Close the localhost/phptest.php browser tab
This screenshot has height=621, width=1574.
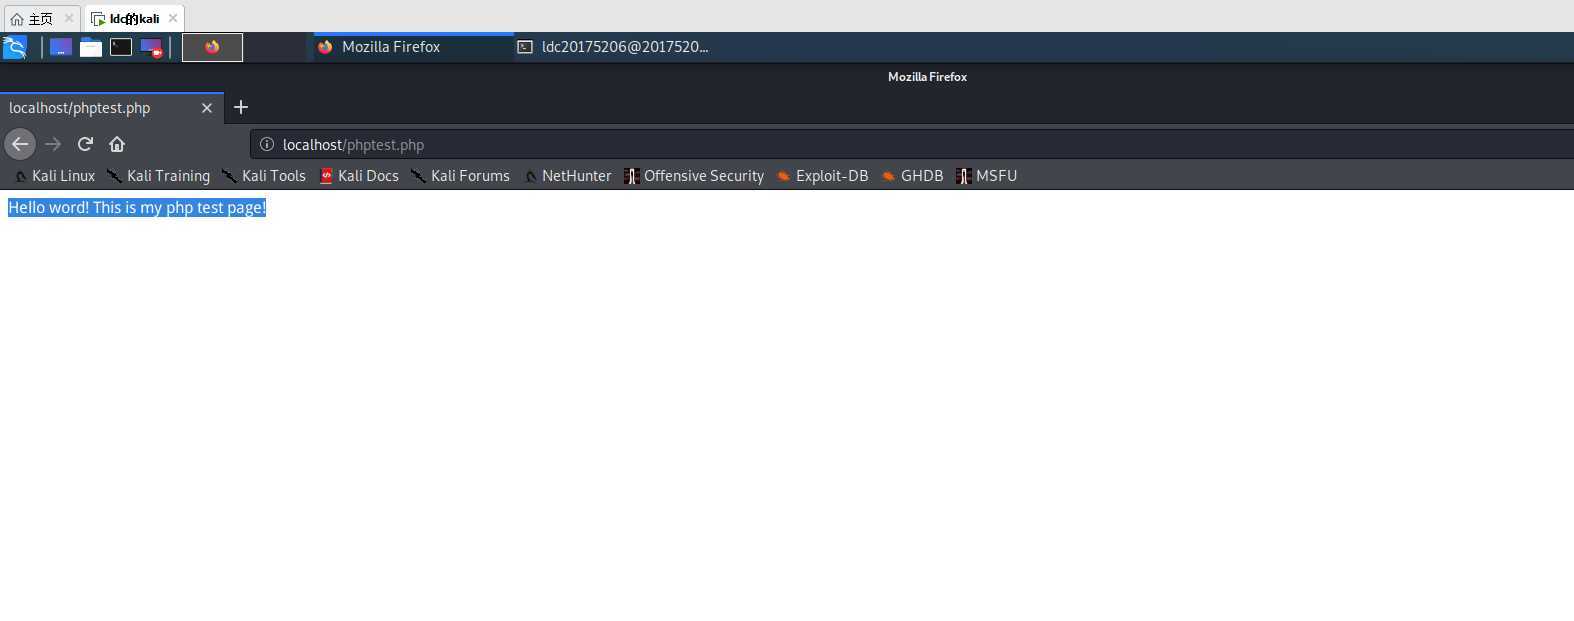pos(207,108)
